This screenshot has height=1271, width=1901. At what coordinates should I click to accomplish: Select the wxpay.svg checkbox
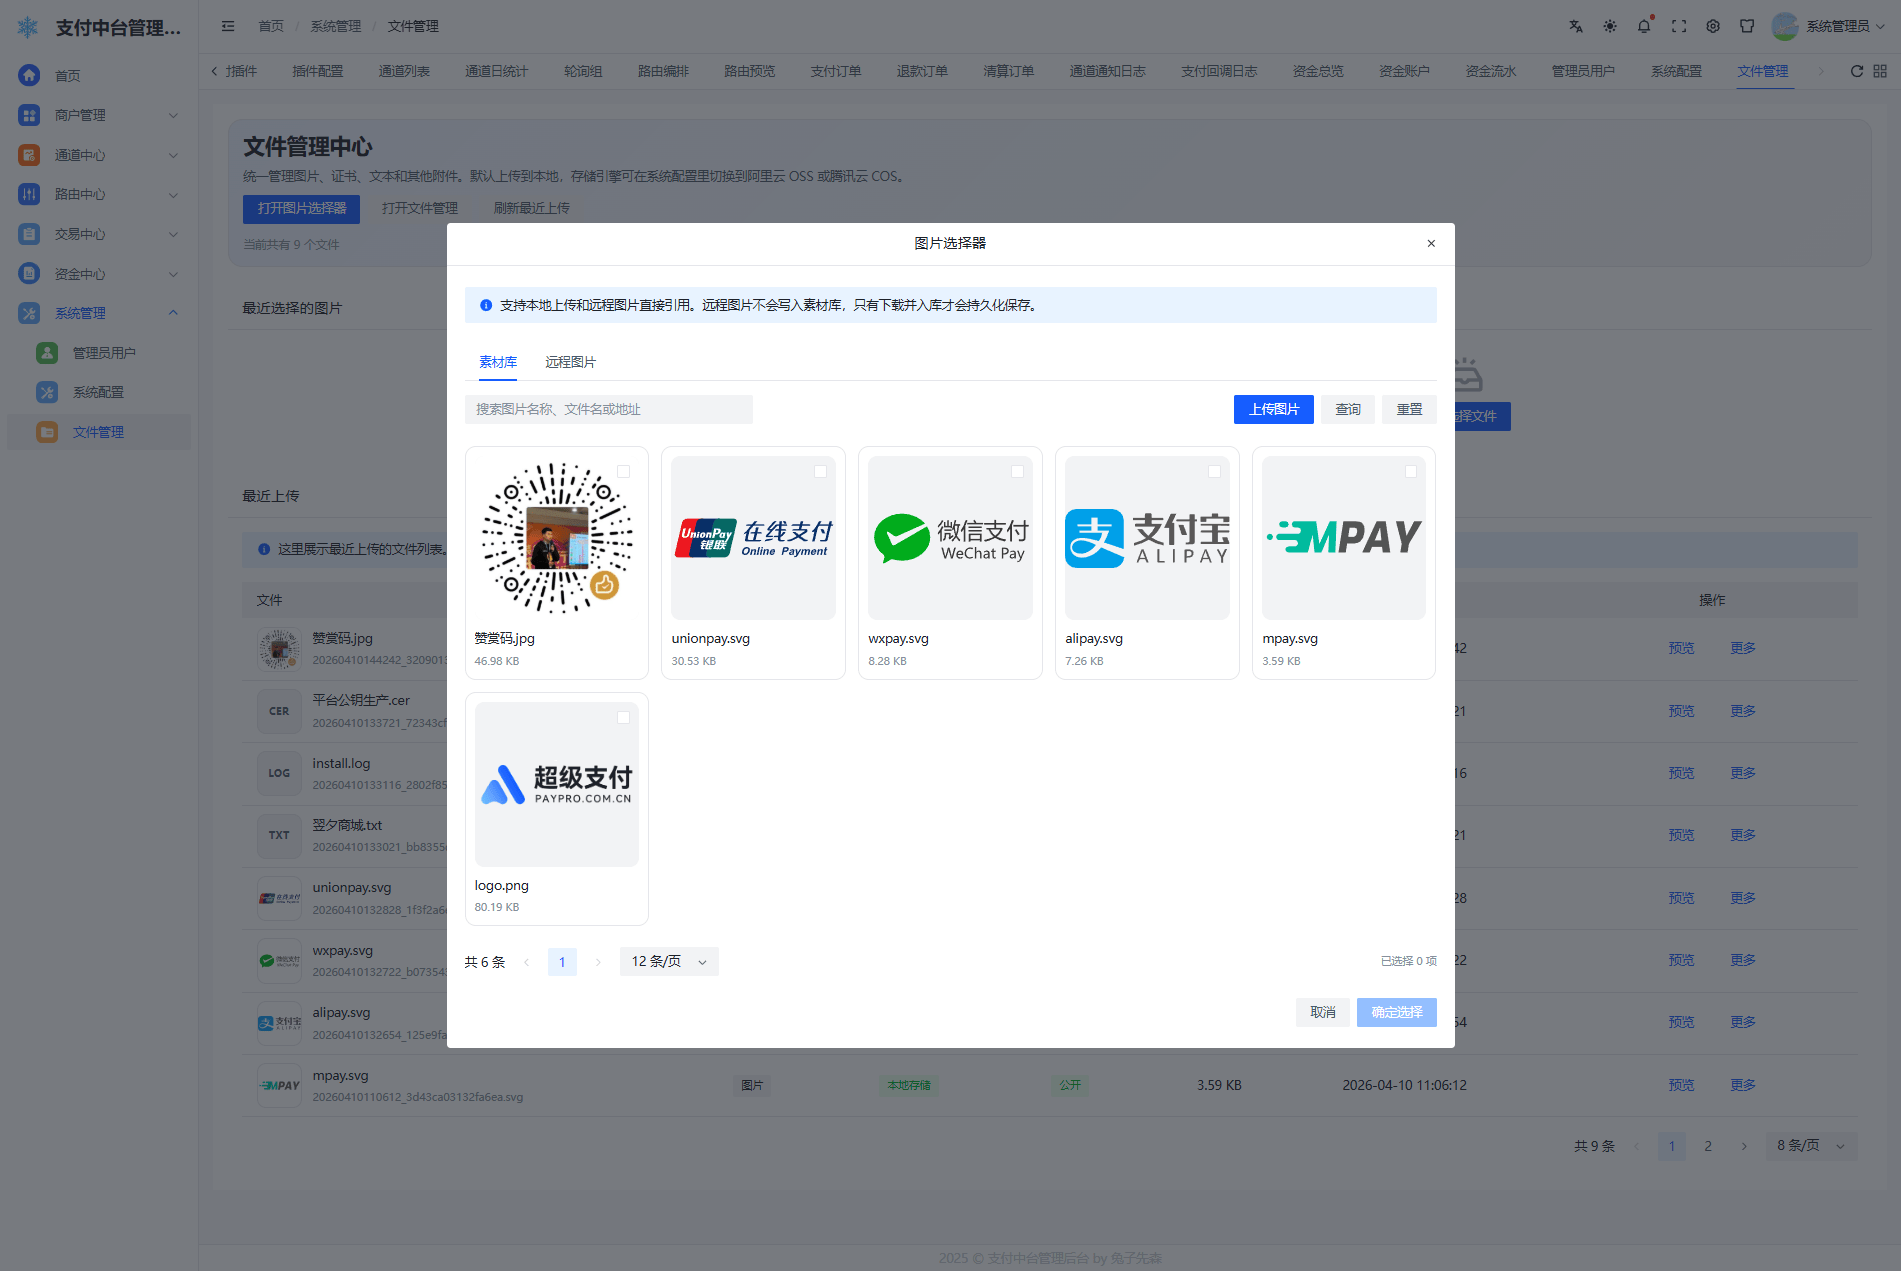(1017, 471)
